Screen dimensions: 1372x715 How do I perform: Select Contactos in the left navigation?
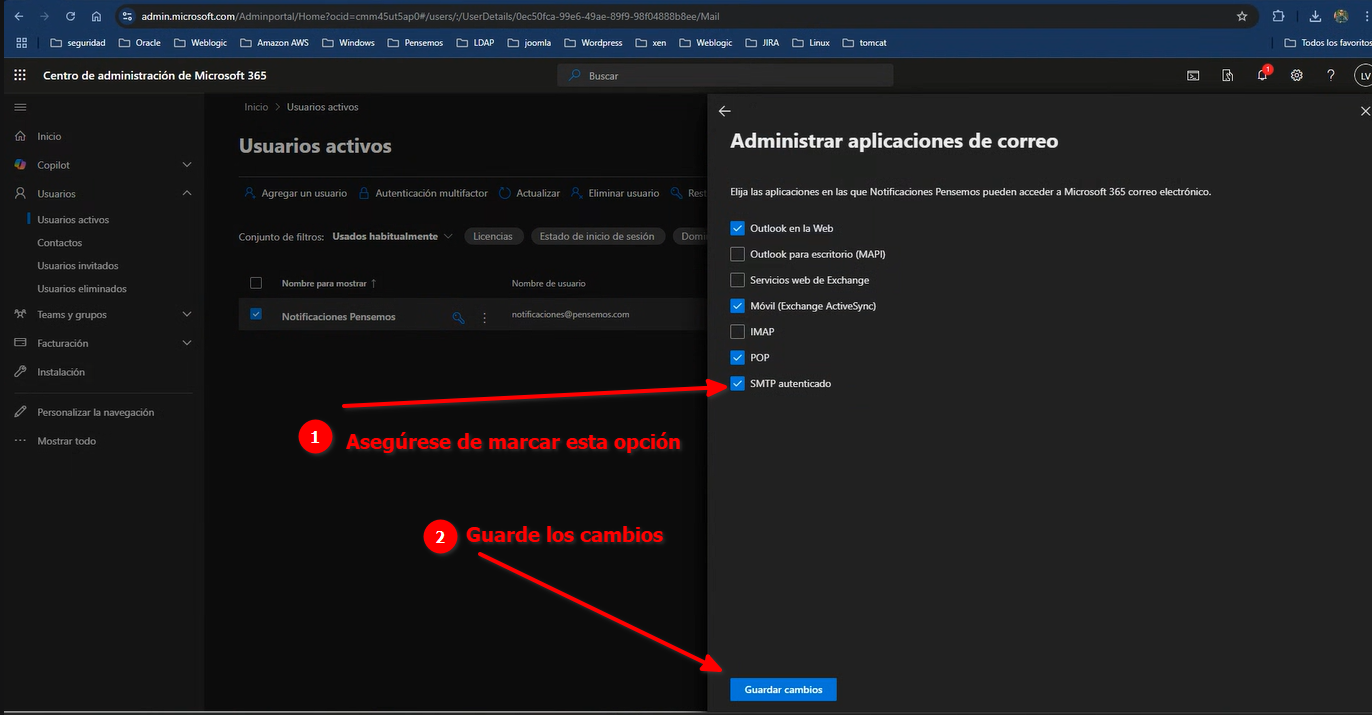(60, 243)
